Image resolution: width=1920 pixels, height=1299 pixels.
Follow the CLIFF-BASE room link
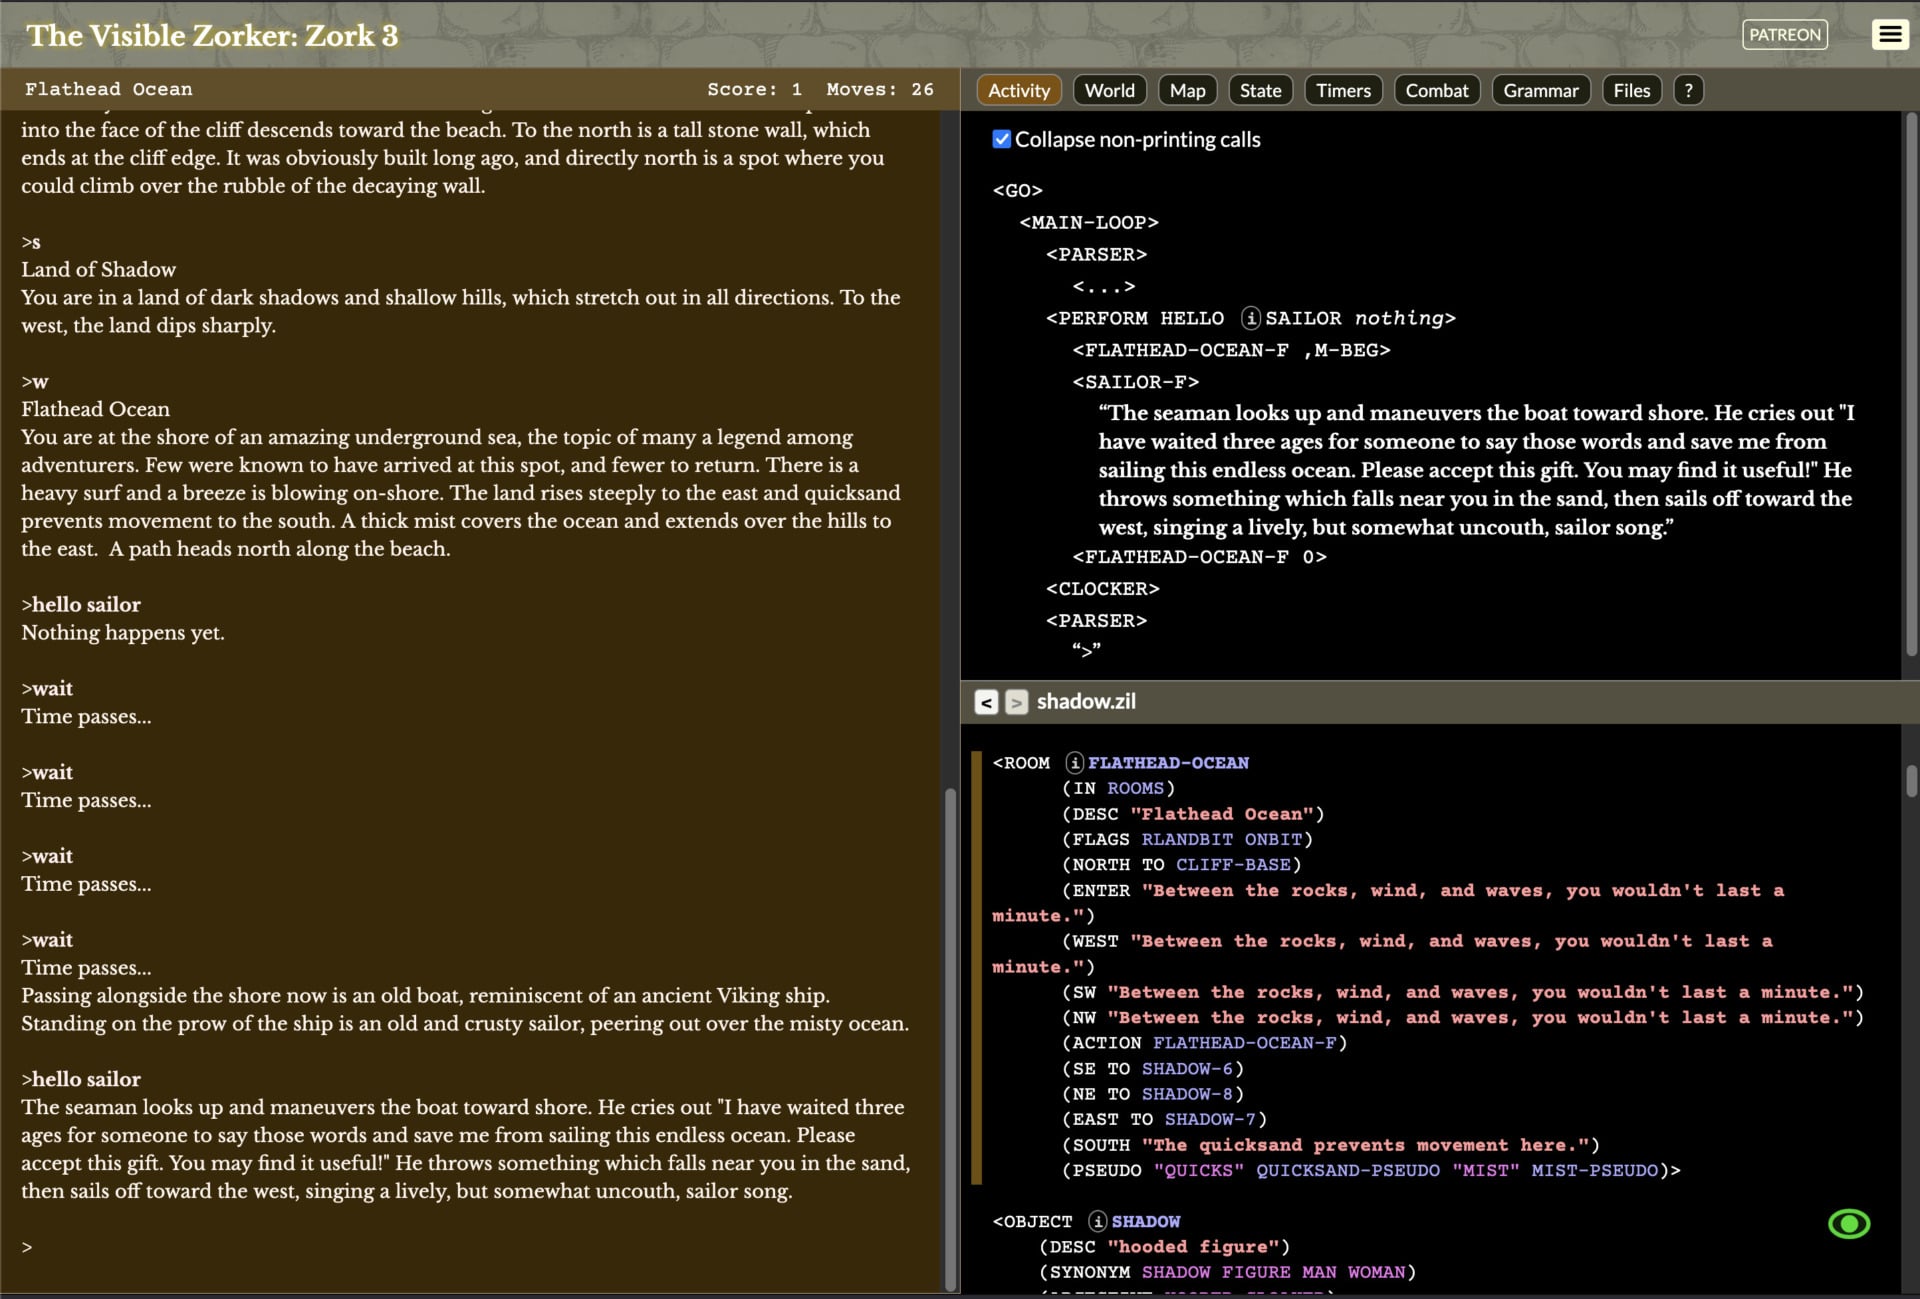(1233, 865)
